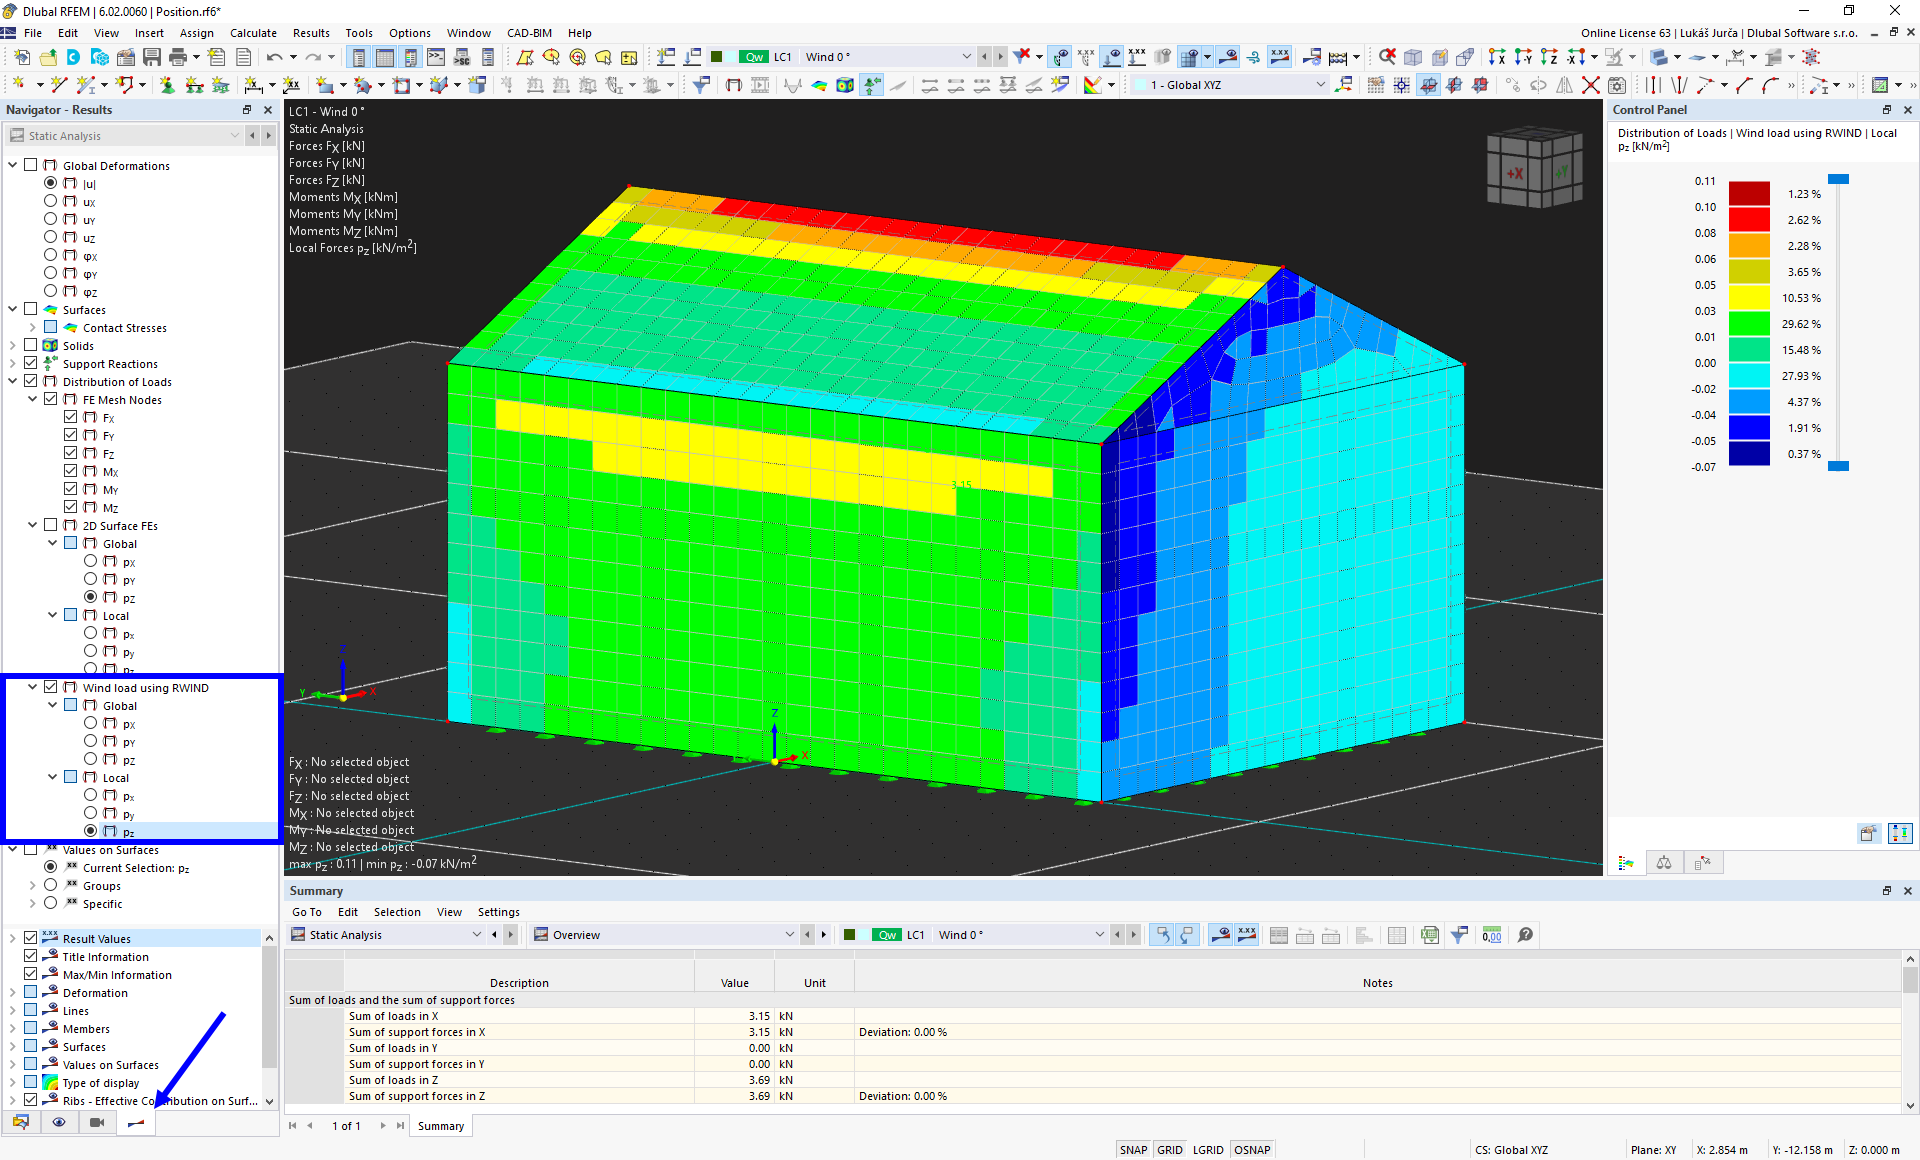Image resolution: width=1920 pixels, height=1160 pixels.
Task: Click the Undo toolbar icon
Action: point(273,57)
